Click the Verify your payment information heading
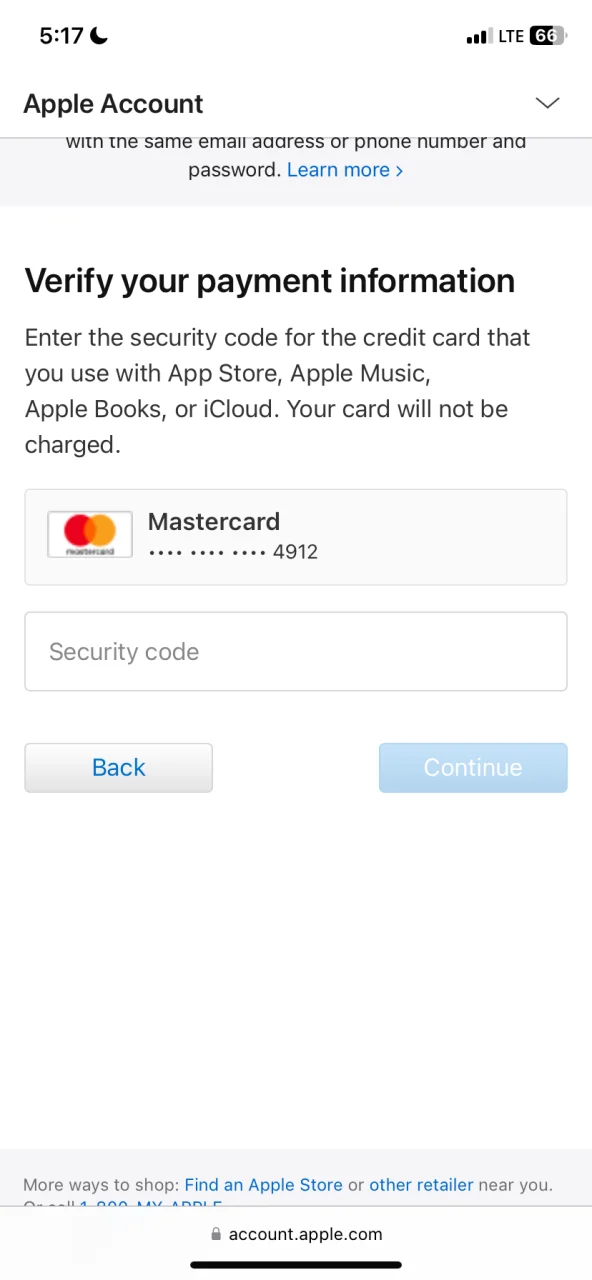The width and height of the screenshot is (592, 1280). click(270, 281)
